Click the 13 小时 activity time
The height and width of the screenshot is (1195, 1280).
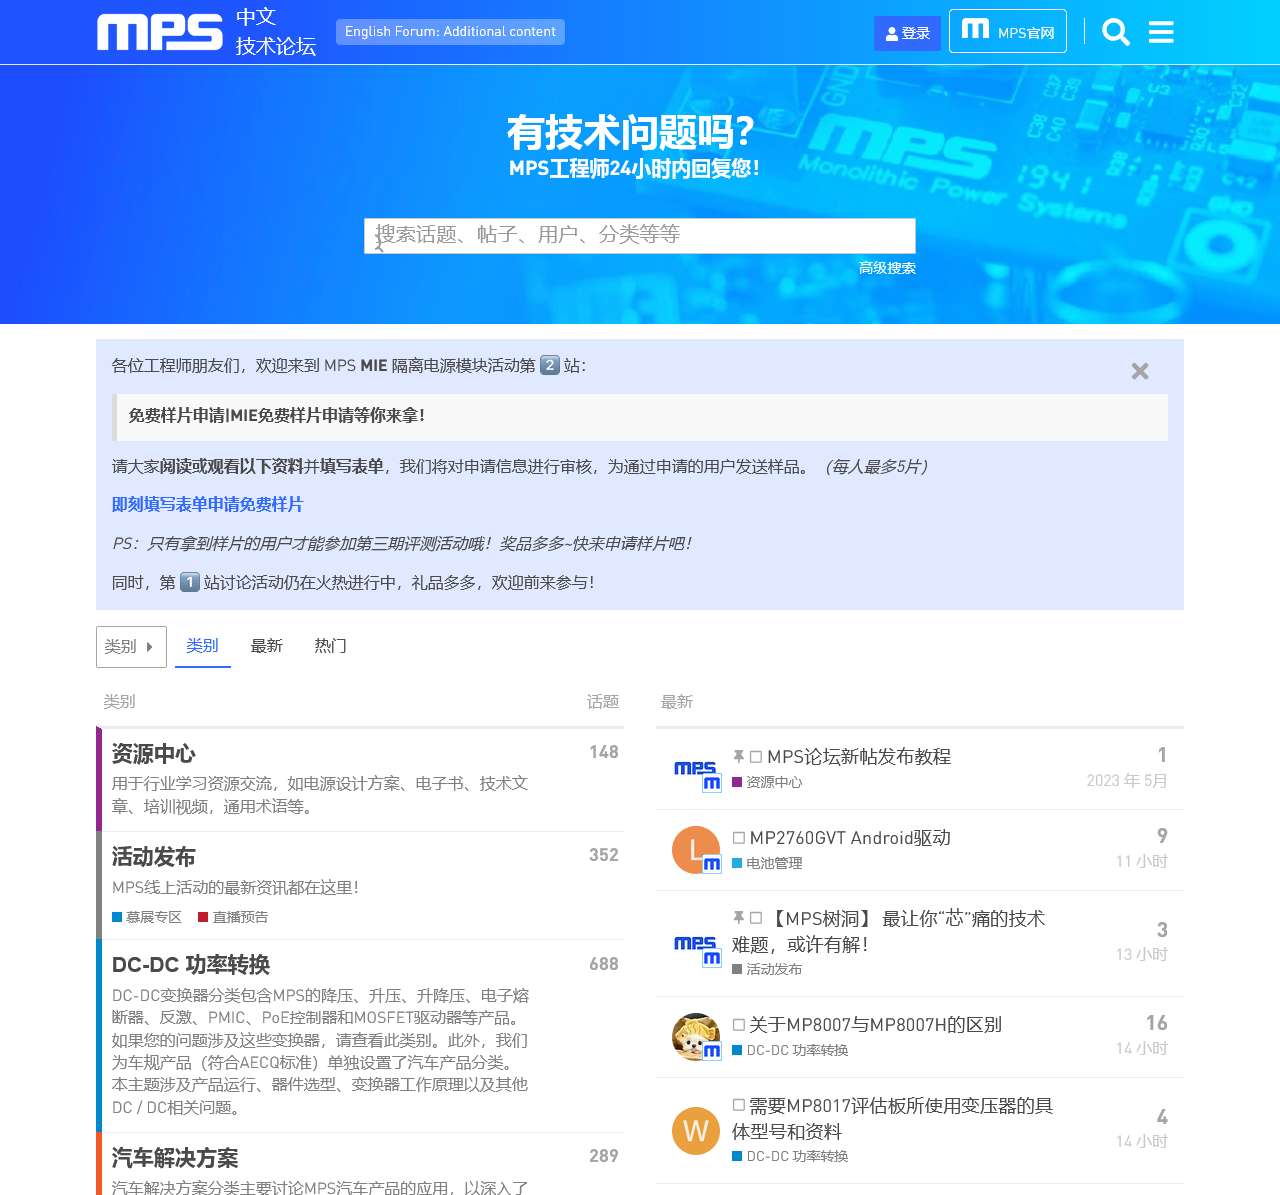(1142, 955)
